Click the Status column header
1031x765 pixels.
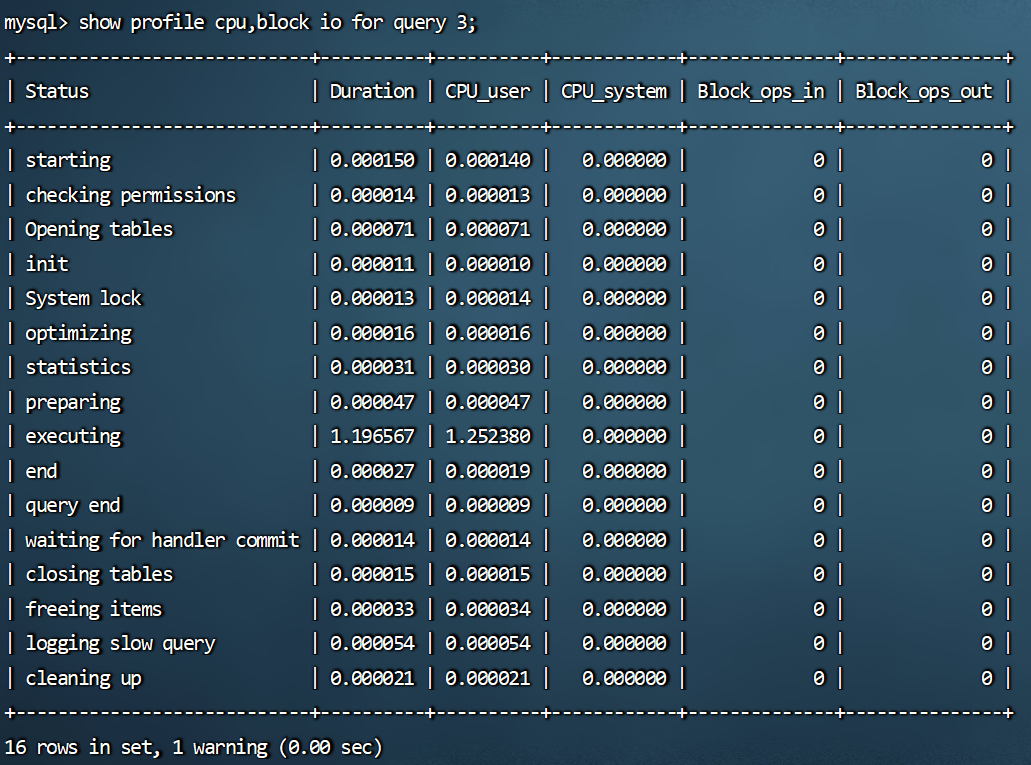point(57,91)
